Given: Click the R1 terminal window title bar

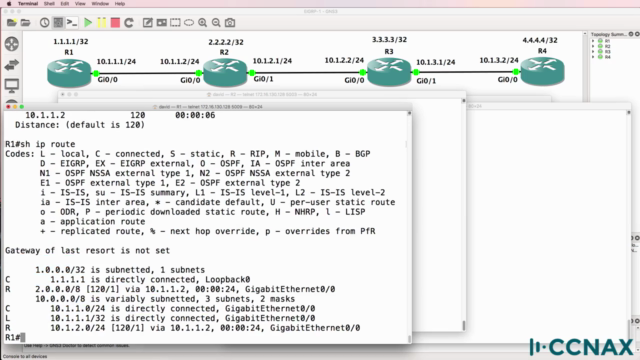Looking at the screenshot, I should 208,107.
